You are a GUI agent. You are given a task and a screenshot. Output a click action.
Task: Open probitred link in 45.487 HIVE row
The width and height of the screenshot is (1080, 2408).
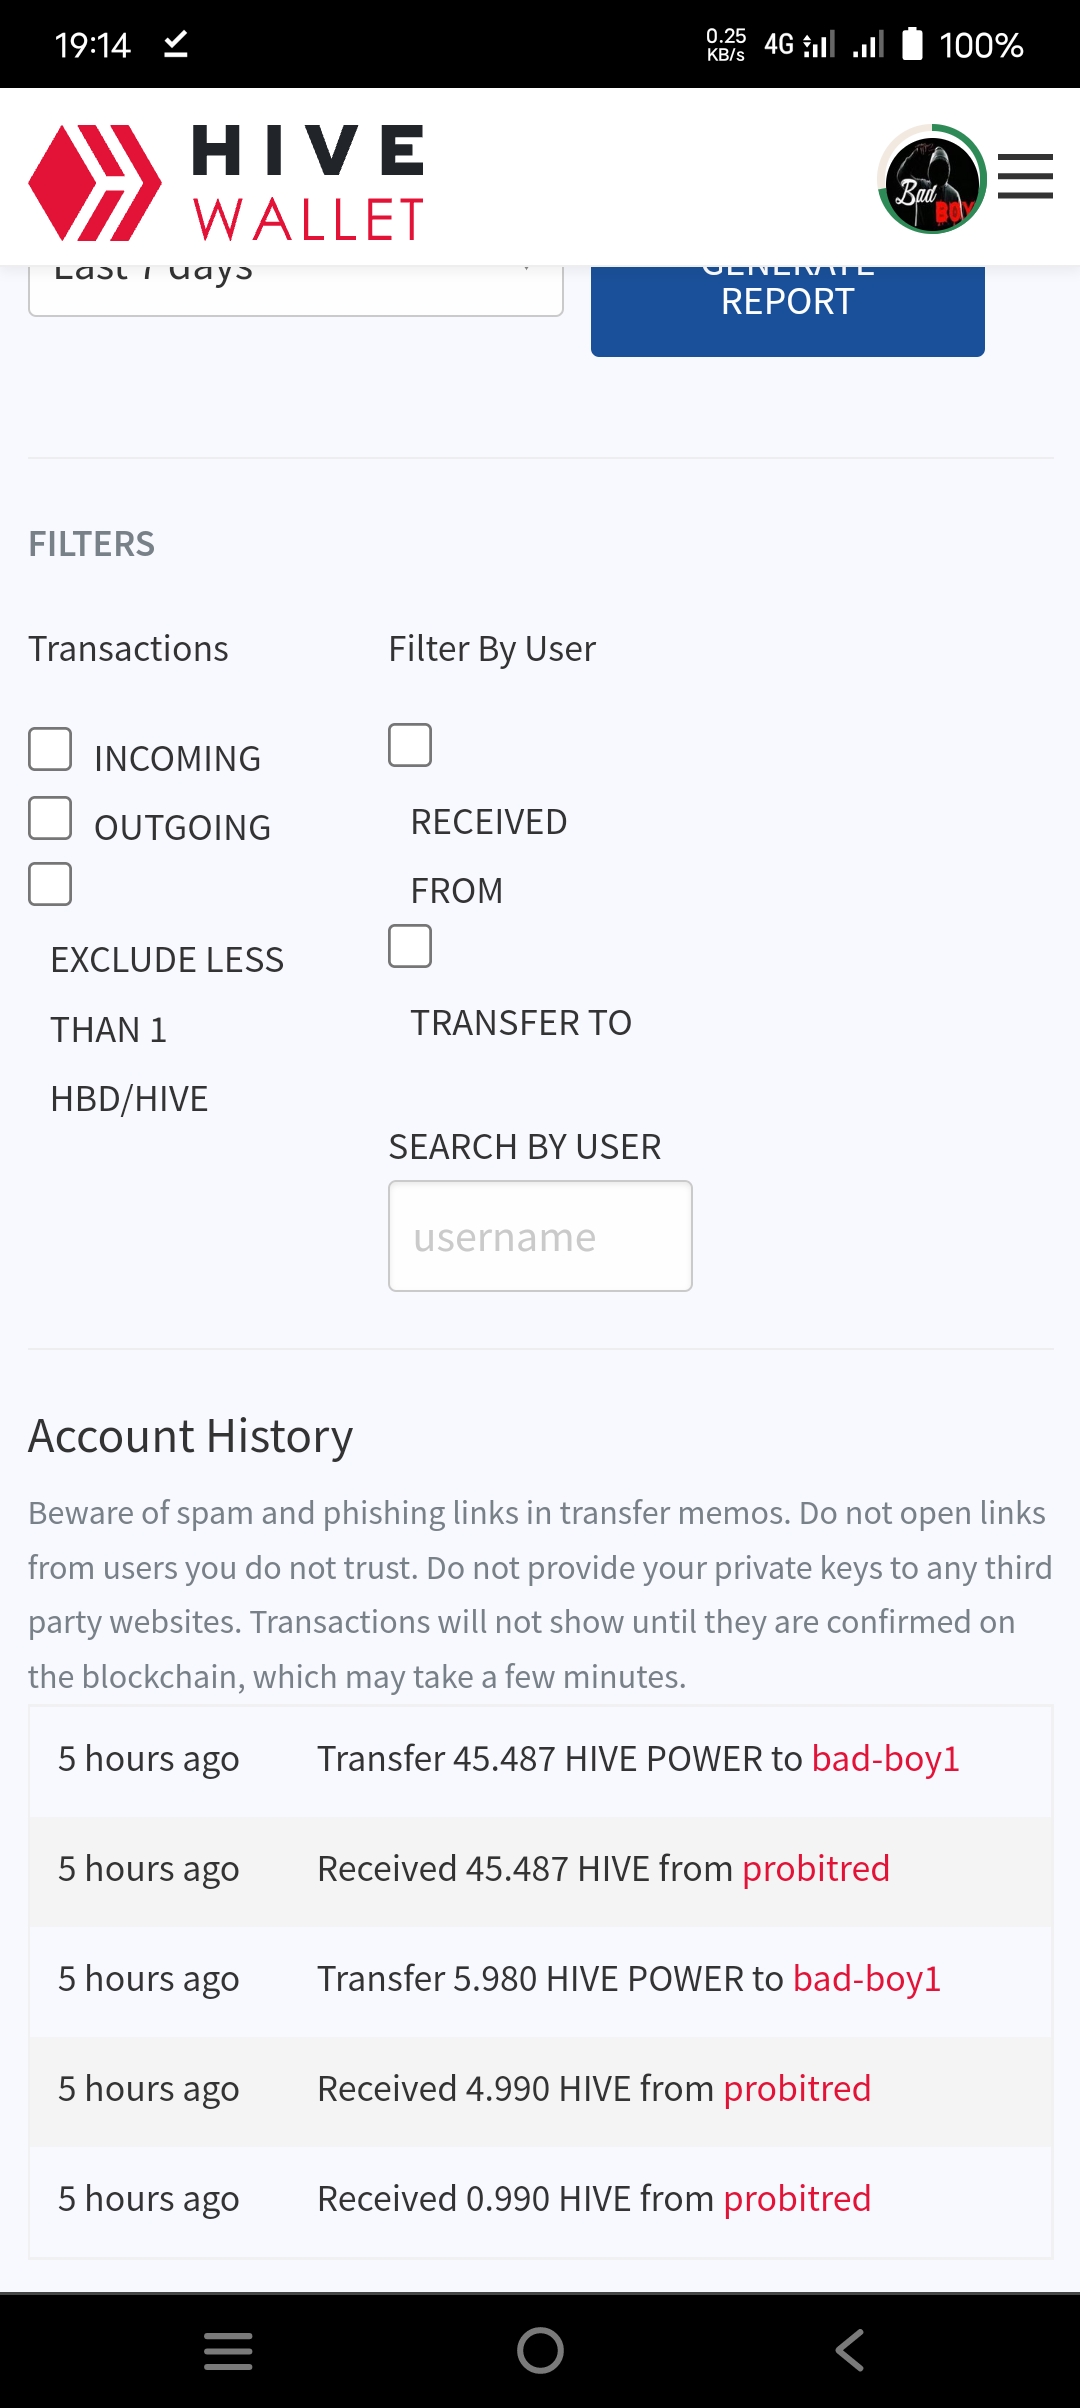pos(816,1869)
